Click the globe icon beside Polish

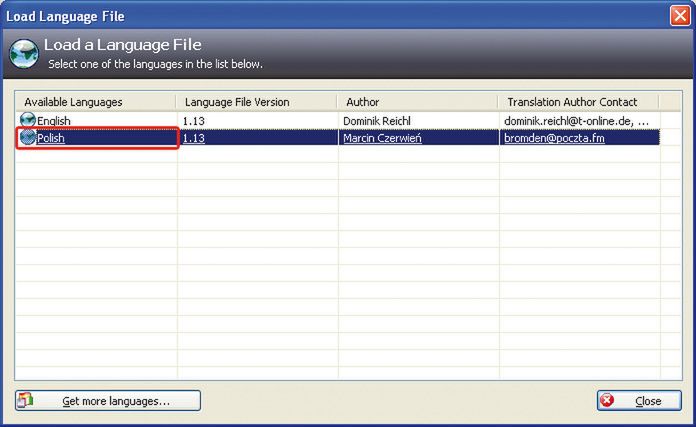(x=28, y=137)
